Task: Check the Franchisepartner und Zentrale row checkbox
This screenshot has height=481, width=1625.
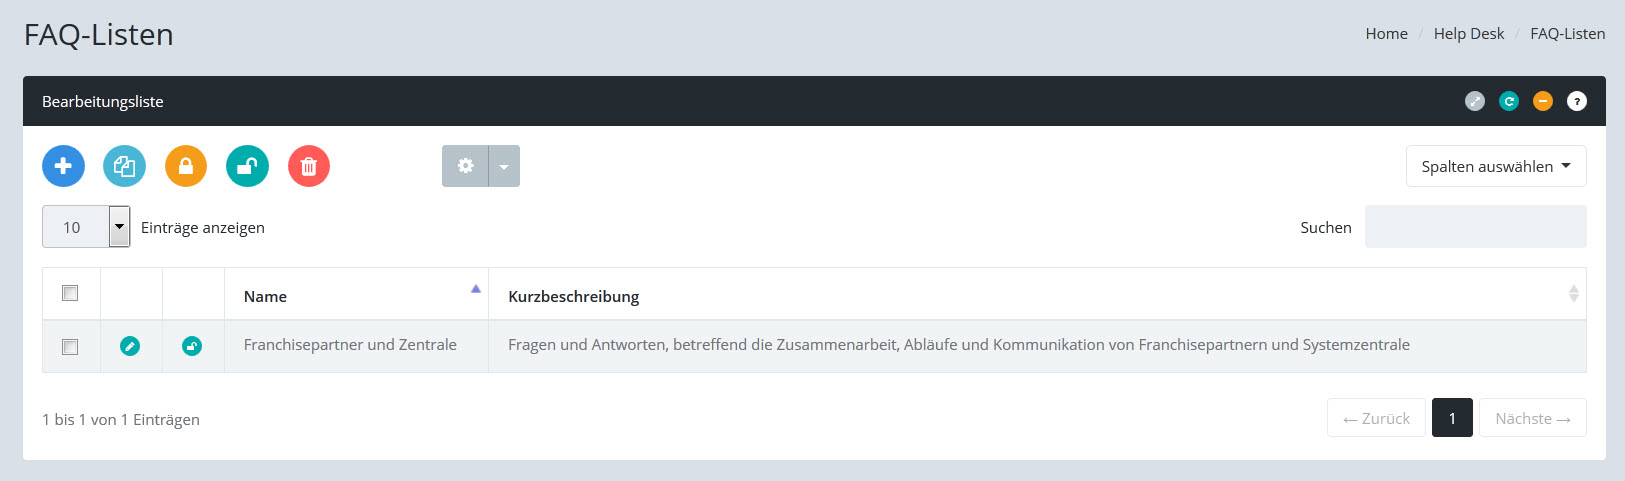Action: pos(70,347)
